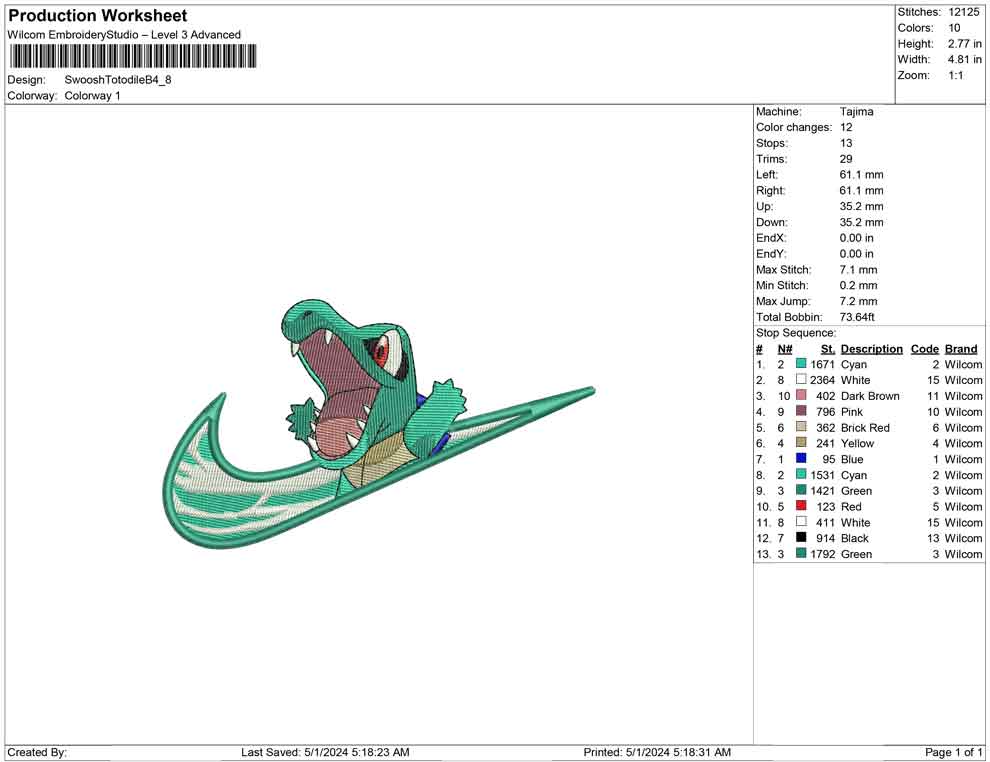Click the Min Stitch value '0.2 mm'

coord(858,285)
